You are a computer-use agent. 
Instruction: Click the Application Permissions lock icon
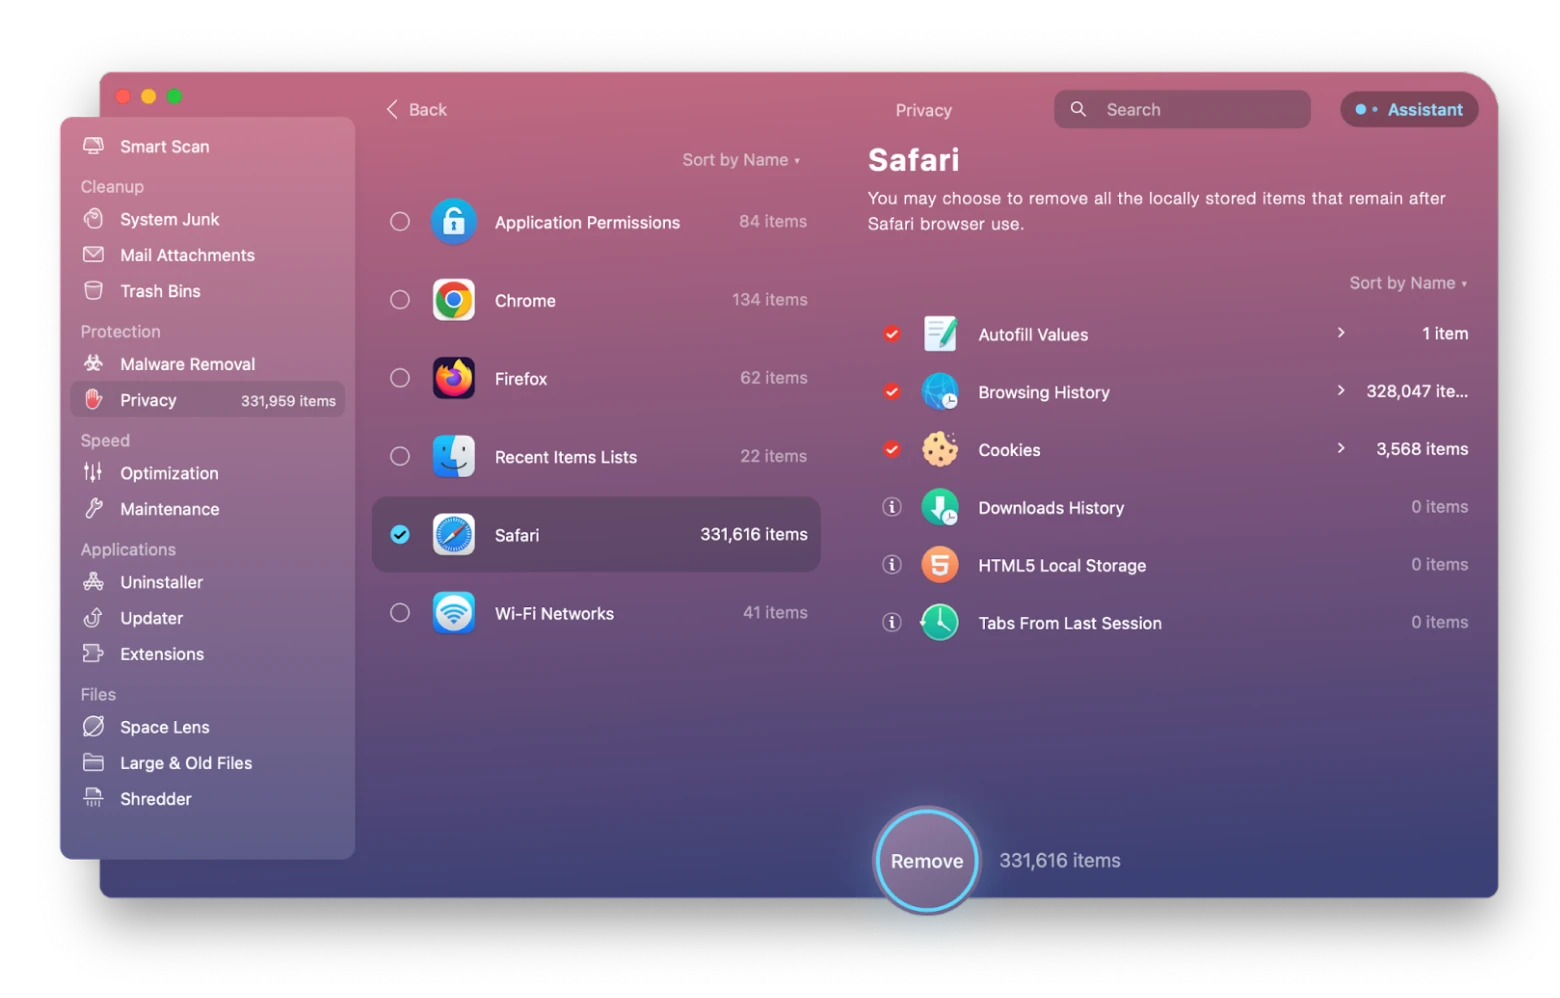[x=453, y=222]
